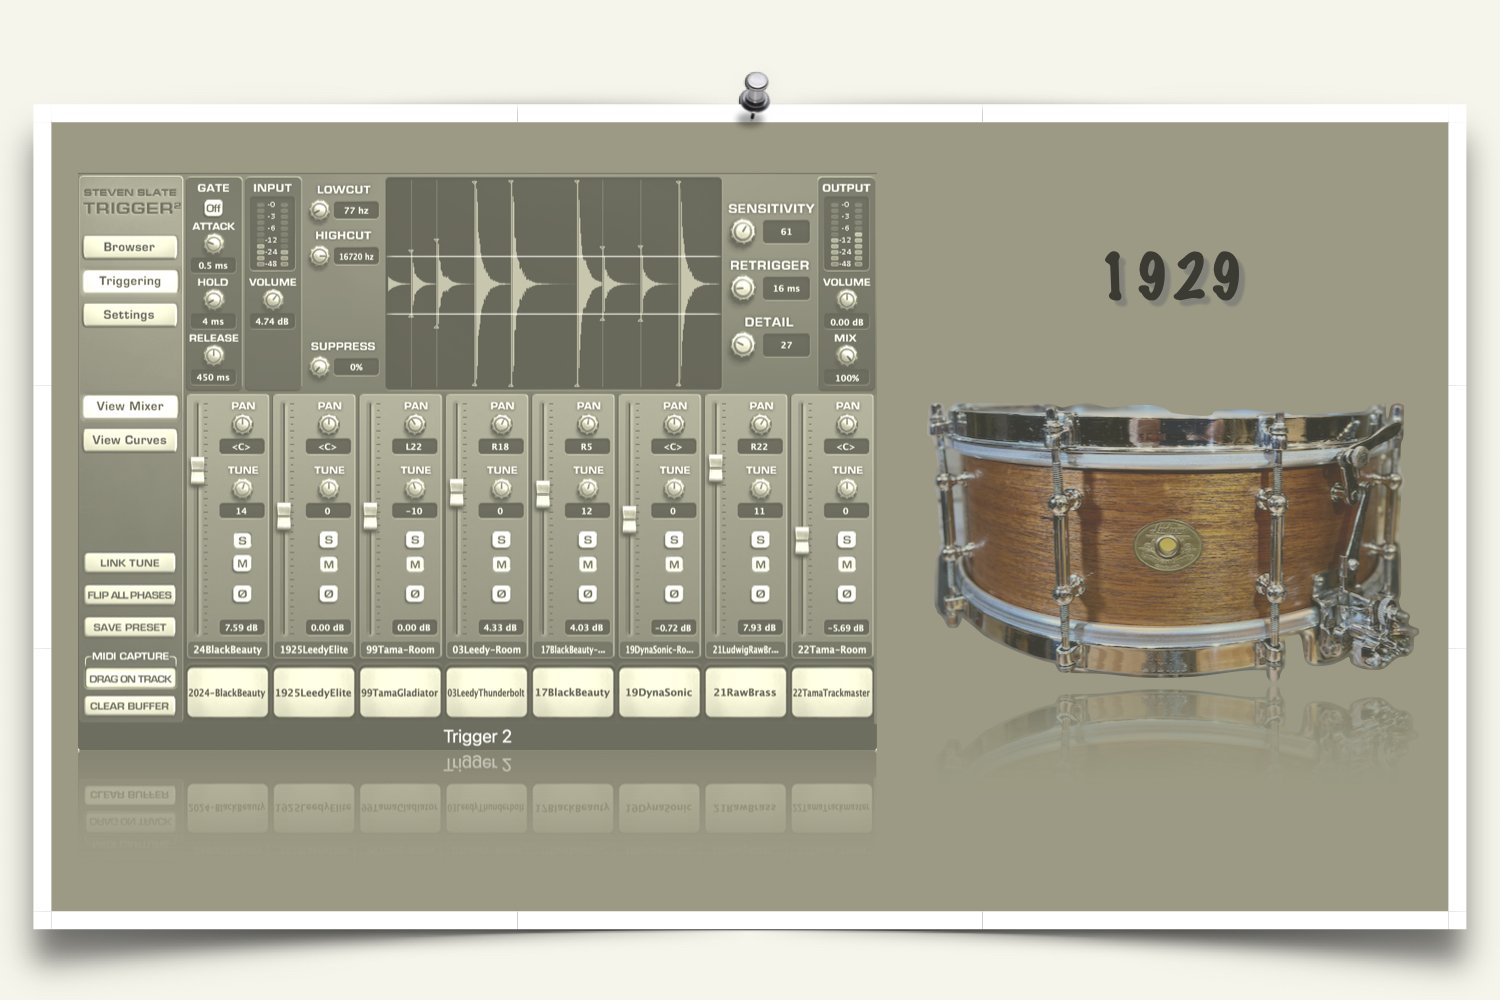Click the waveform trigger display
Image resolution: width=1500 pixels, height=1000 pixels.
(554, 284)
